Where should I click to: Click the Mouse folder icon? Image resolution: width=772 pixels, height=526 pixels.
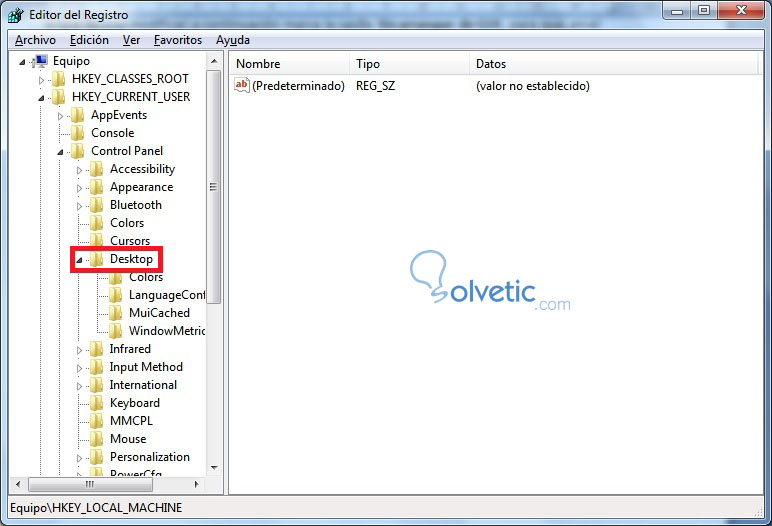[x=96, y=439]
